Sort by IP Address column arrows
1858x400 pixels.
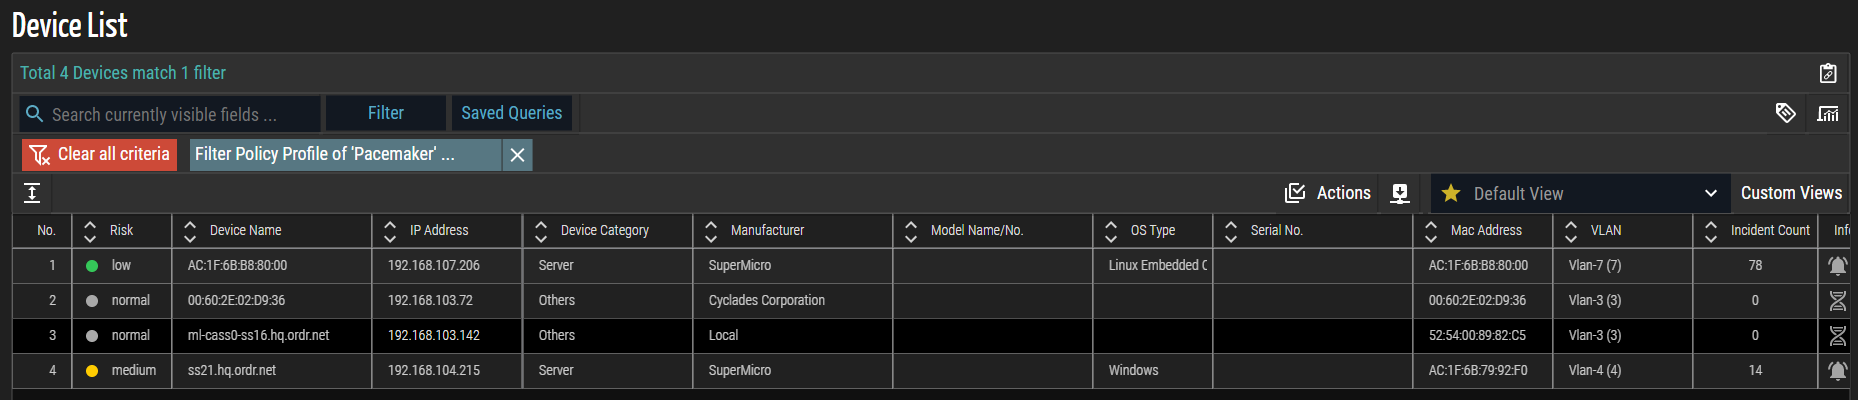pyautogui.click(x=390, y=231)
